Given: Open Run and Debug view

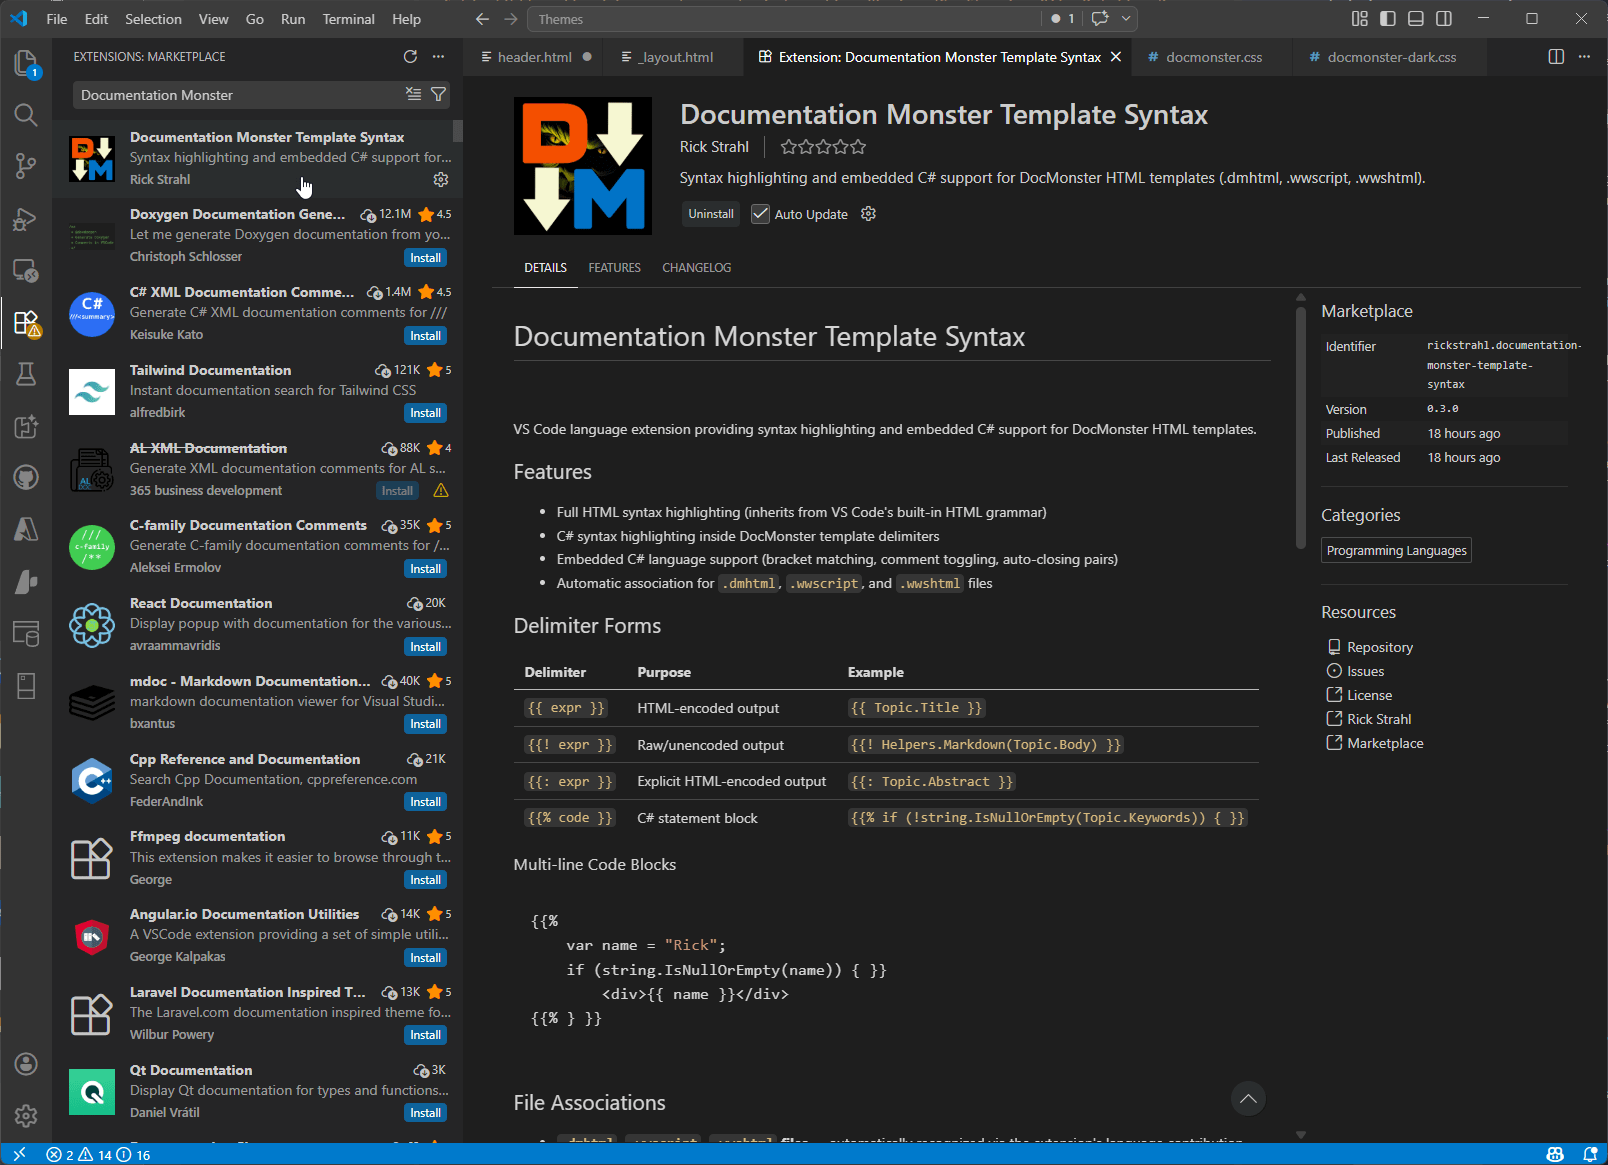Looking at the screenshot, I should pos(26,219).
